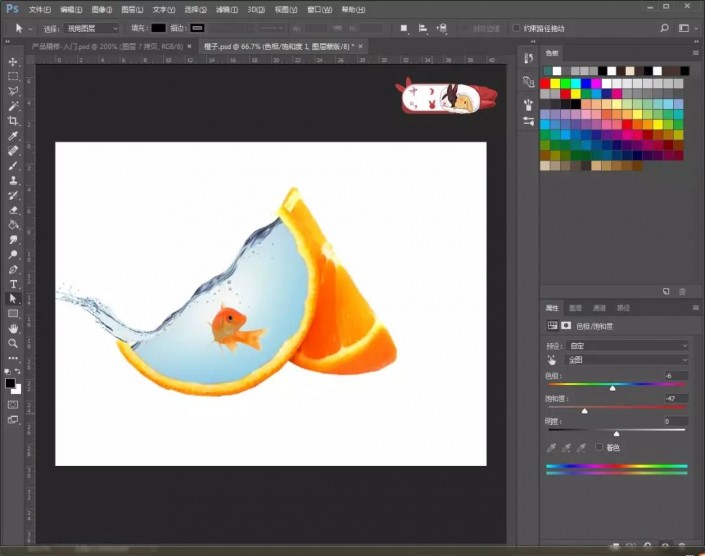The image size is (705, 556).
Task: Click the fill 填充 black color box
Action: click(x=158, y=28)
